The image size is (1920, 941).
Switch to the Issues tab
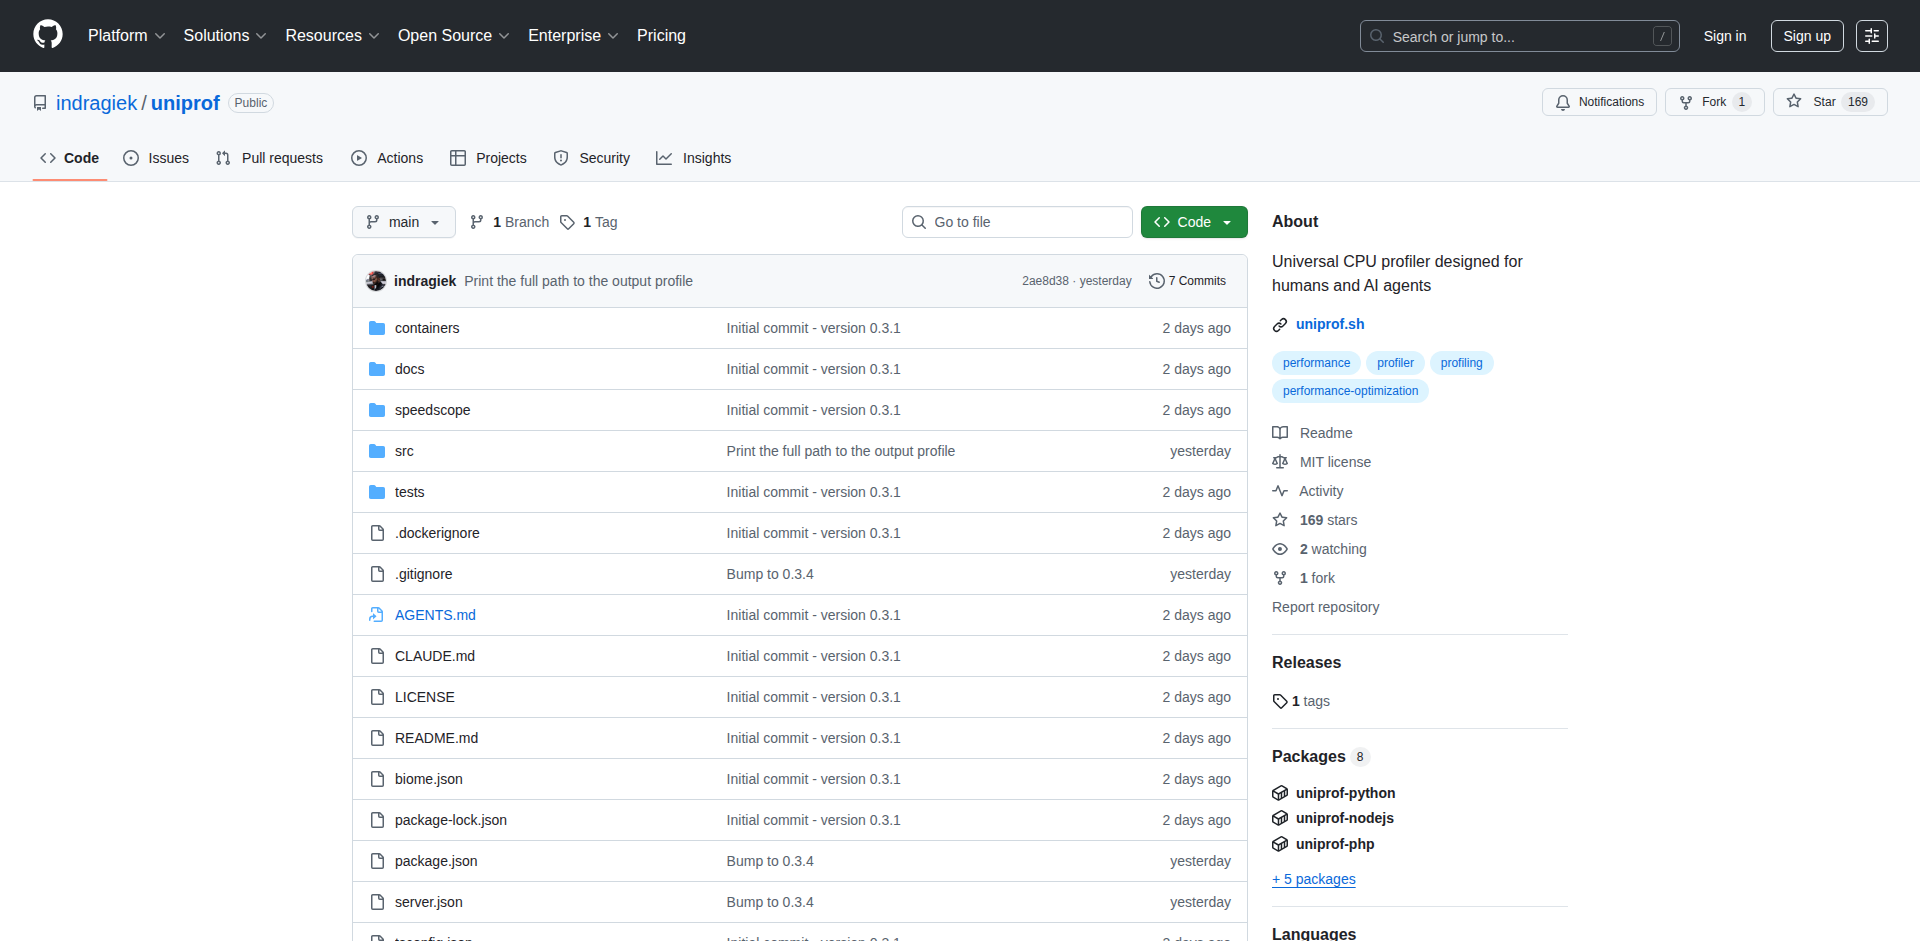click(x=156, y=158)
